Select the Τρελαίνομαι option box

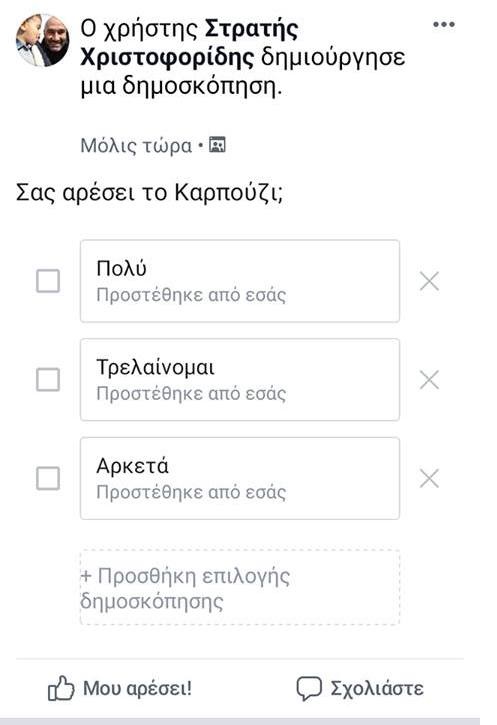(240, 380)
